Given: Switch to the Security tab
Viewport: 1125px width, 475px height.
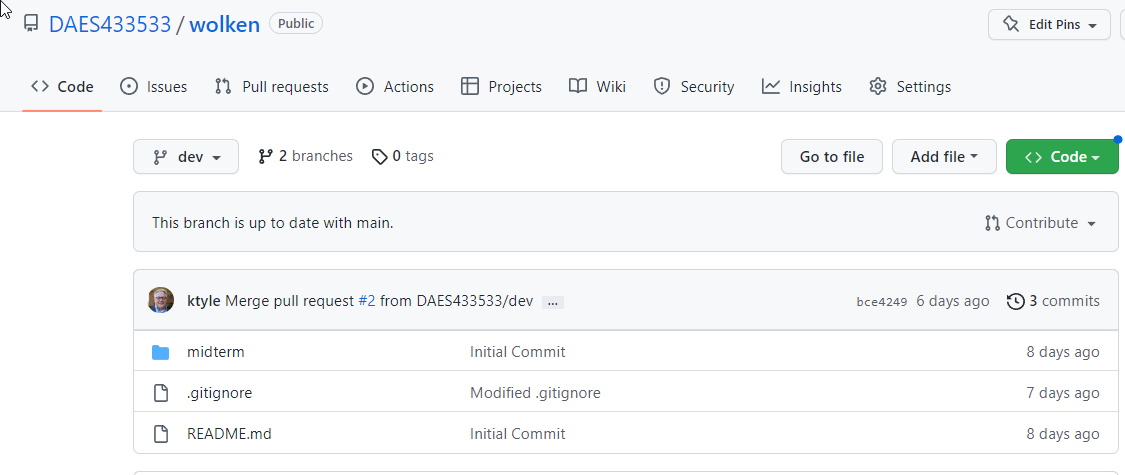Looking at the screenshot, I should pos(693,87).
